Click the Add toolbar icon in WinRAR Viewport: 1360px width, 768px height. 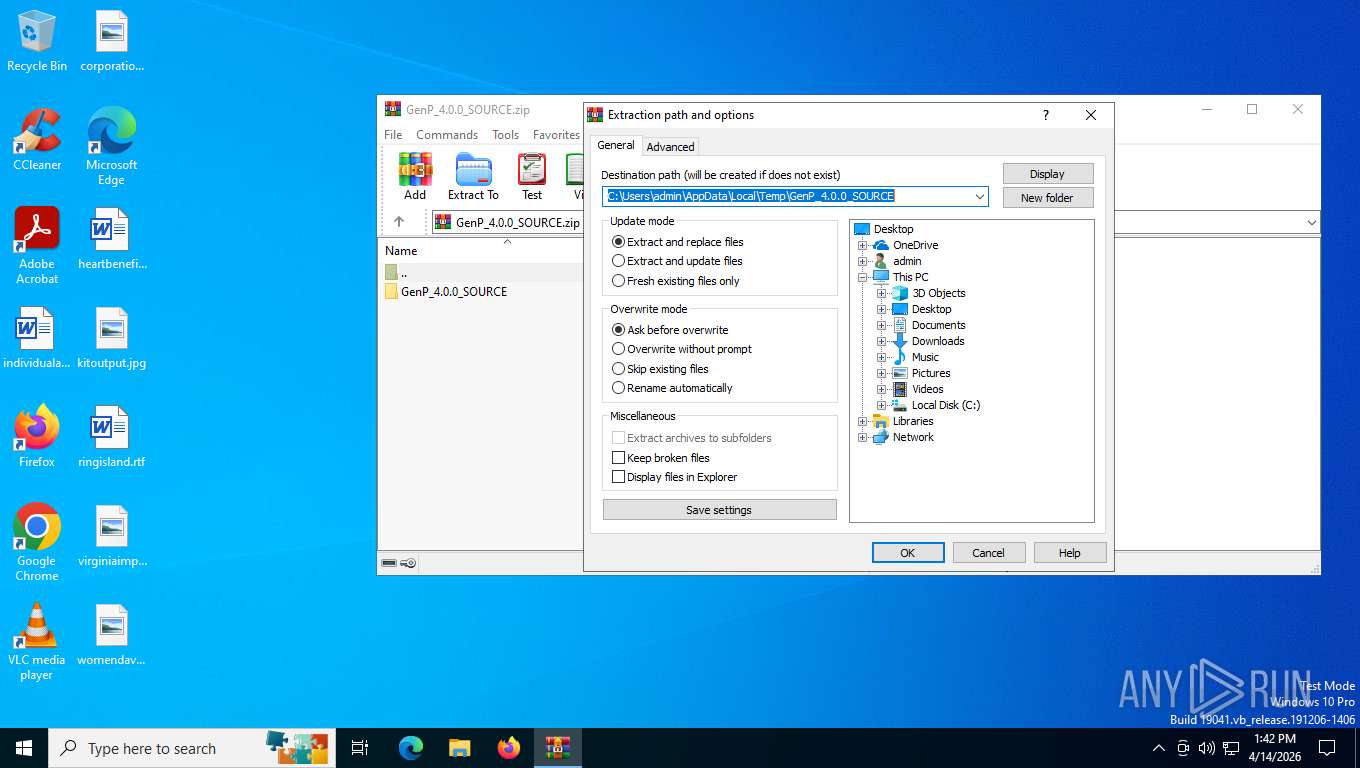tap(415, 176)
